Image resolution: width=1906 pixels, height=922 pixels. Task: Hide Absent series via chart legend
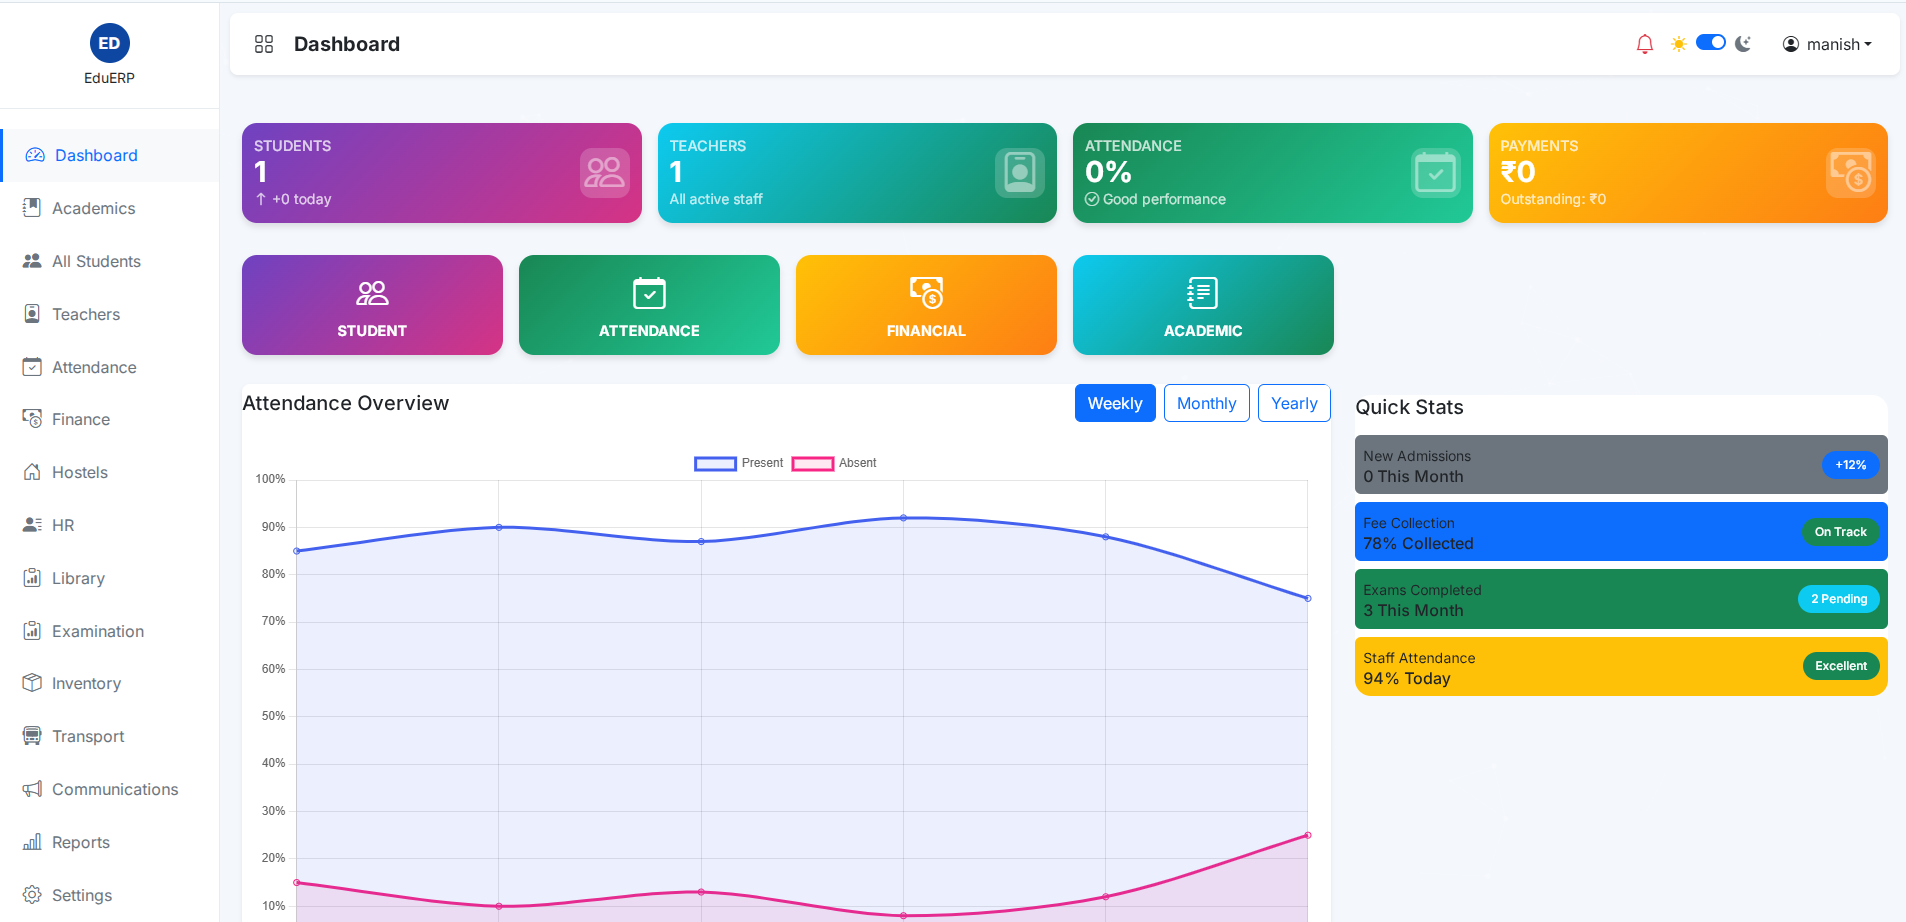(834, 463)
